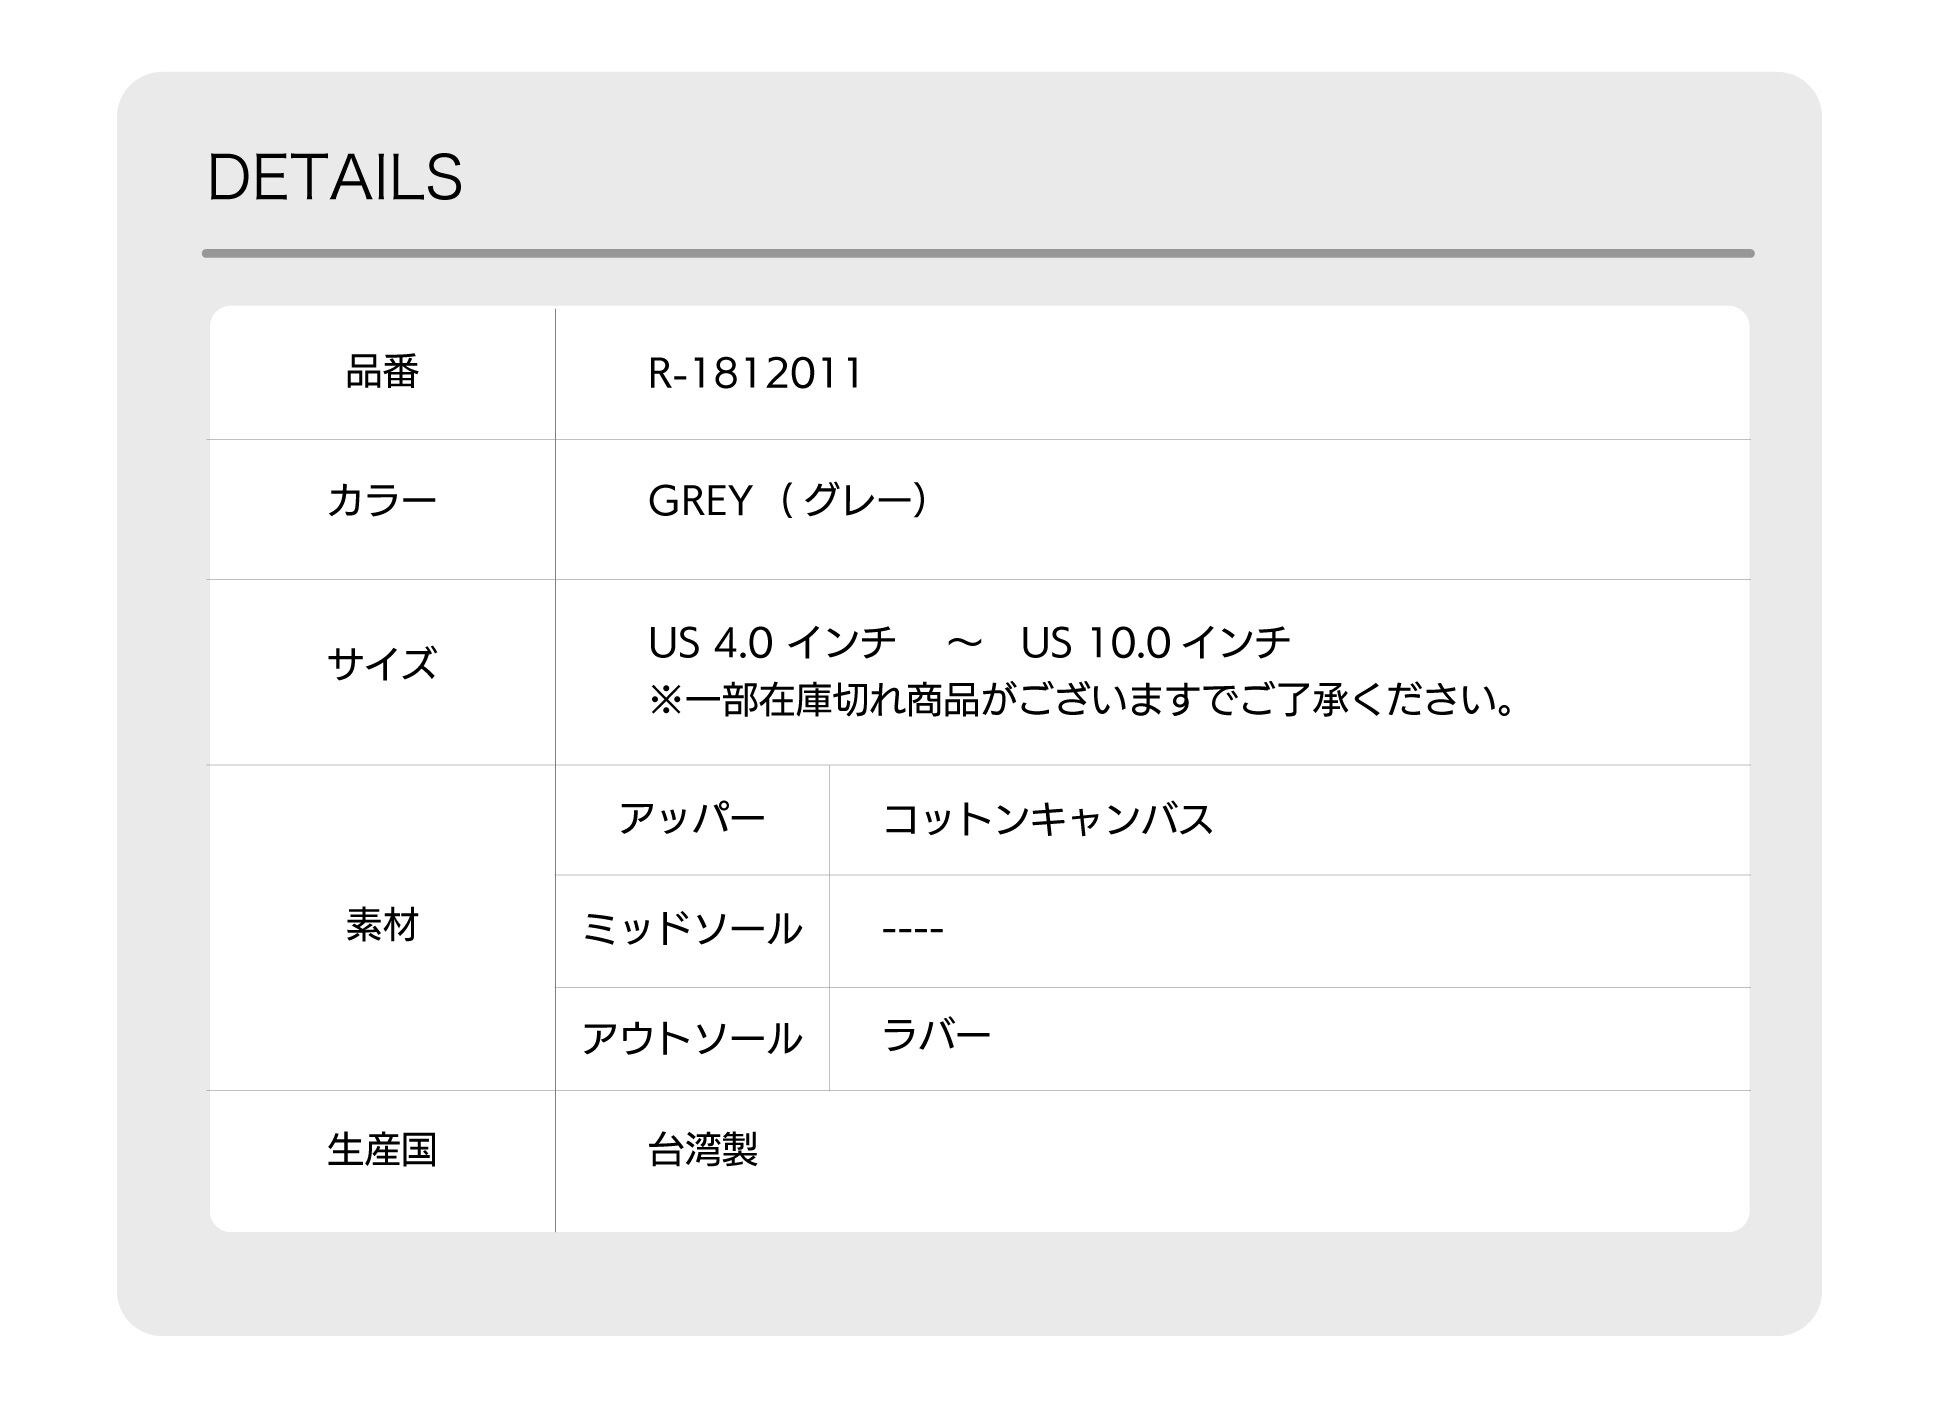Screen dimensions: 1940x1406
Task: Click the ミッドソール sub-label
Action: (x=692, y=929)
